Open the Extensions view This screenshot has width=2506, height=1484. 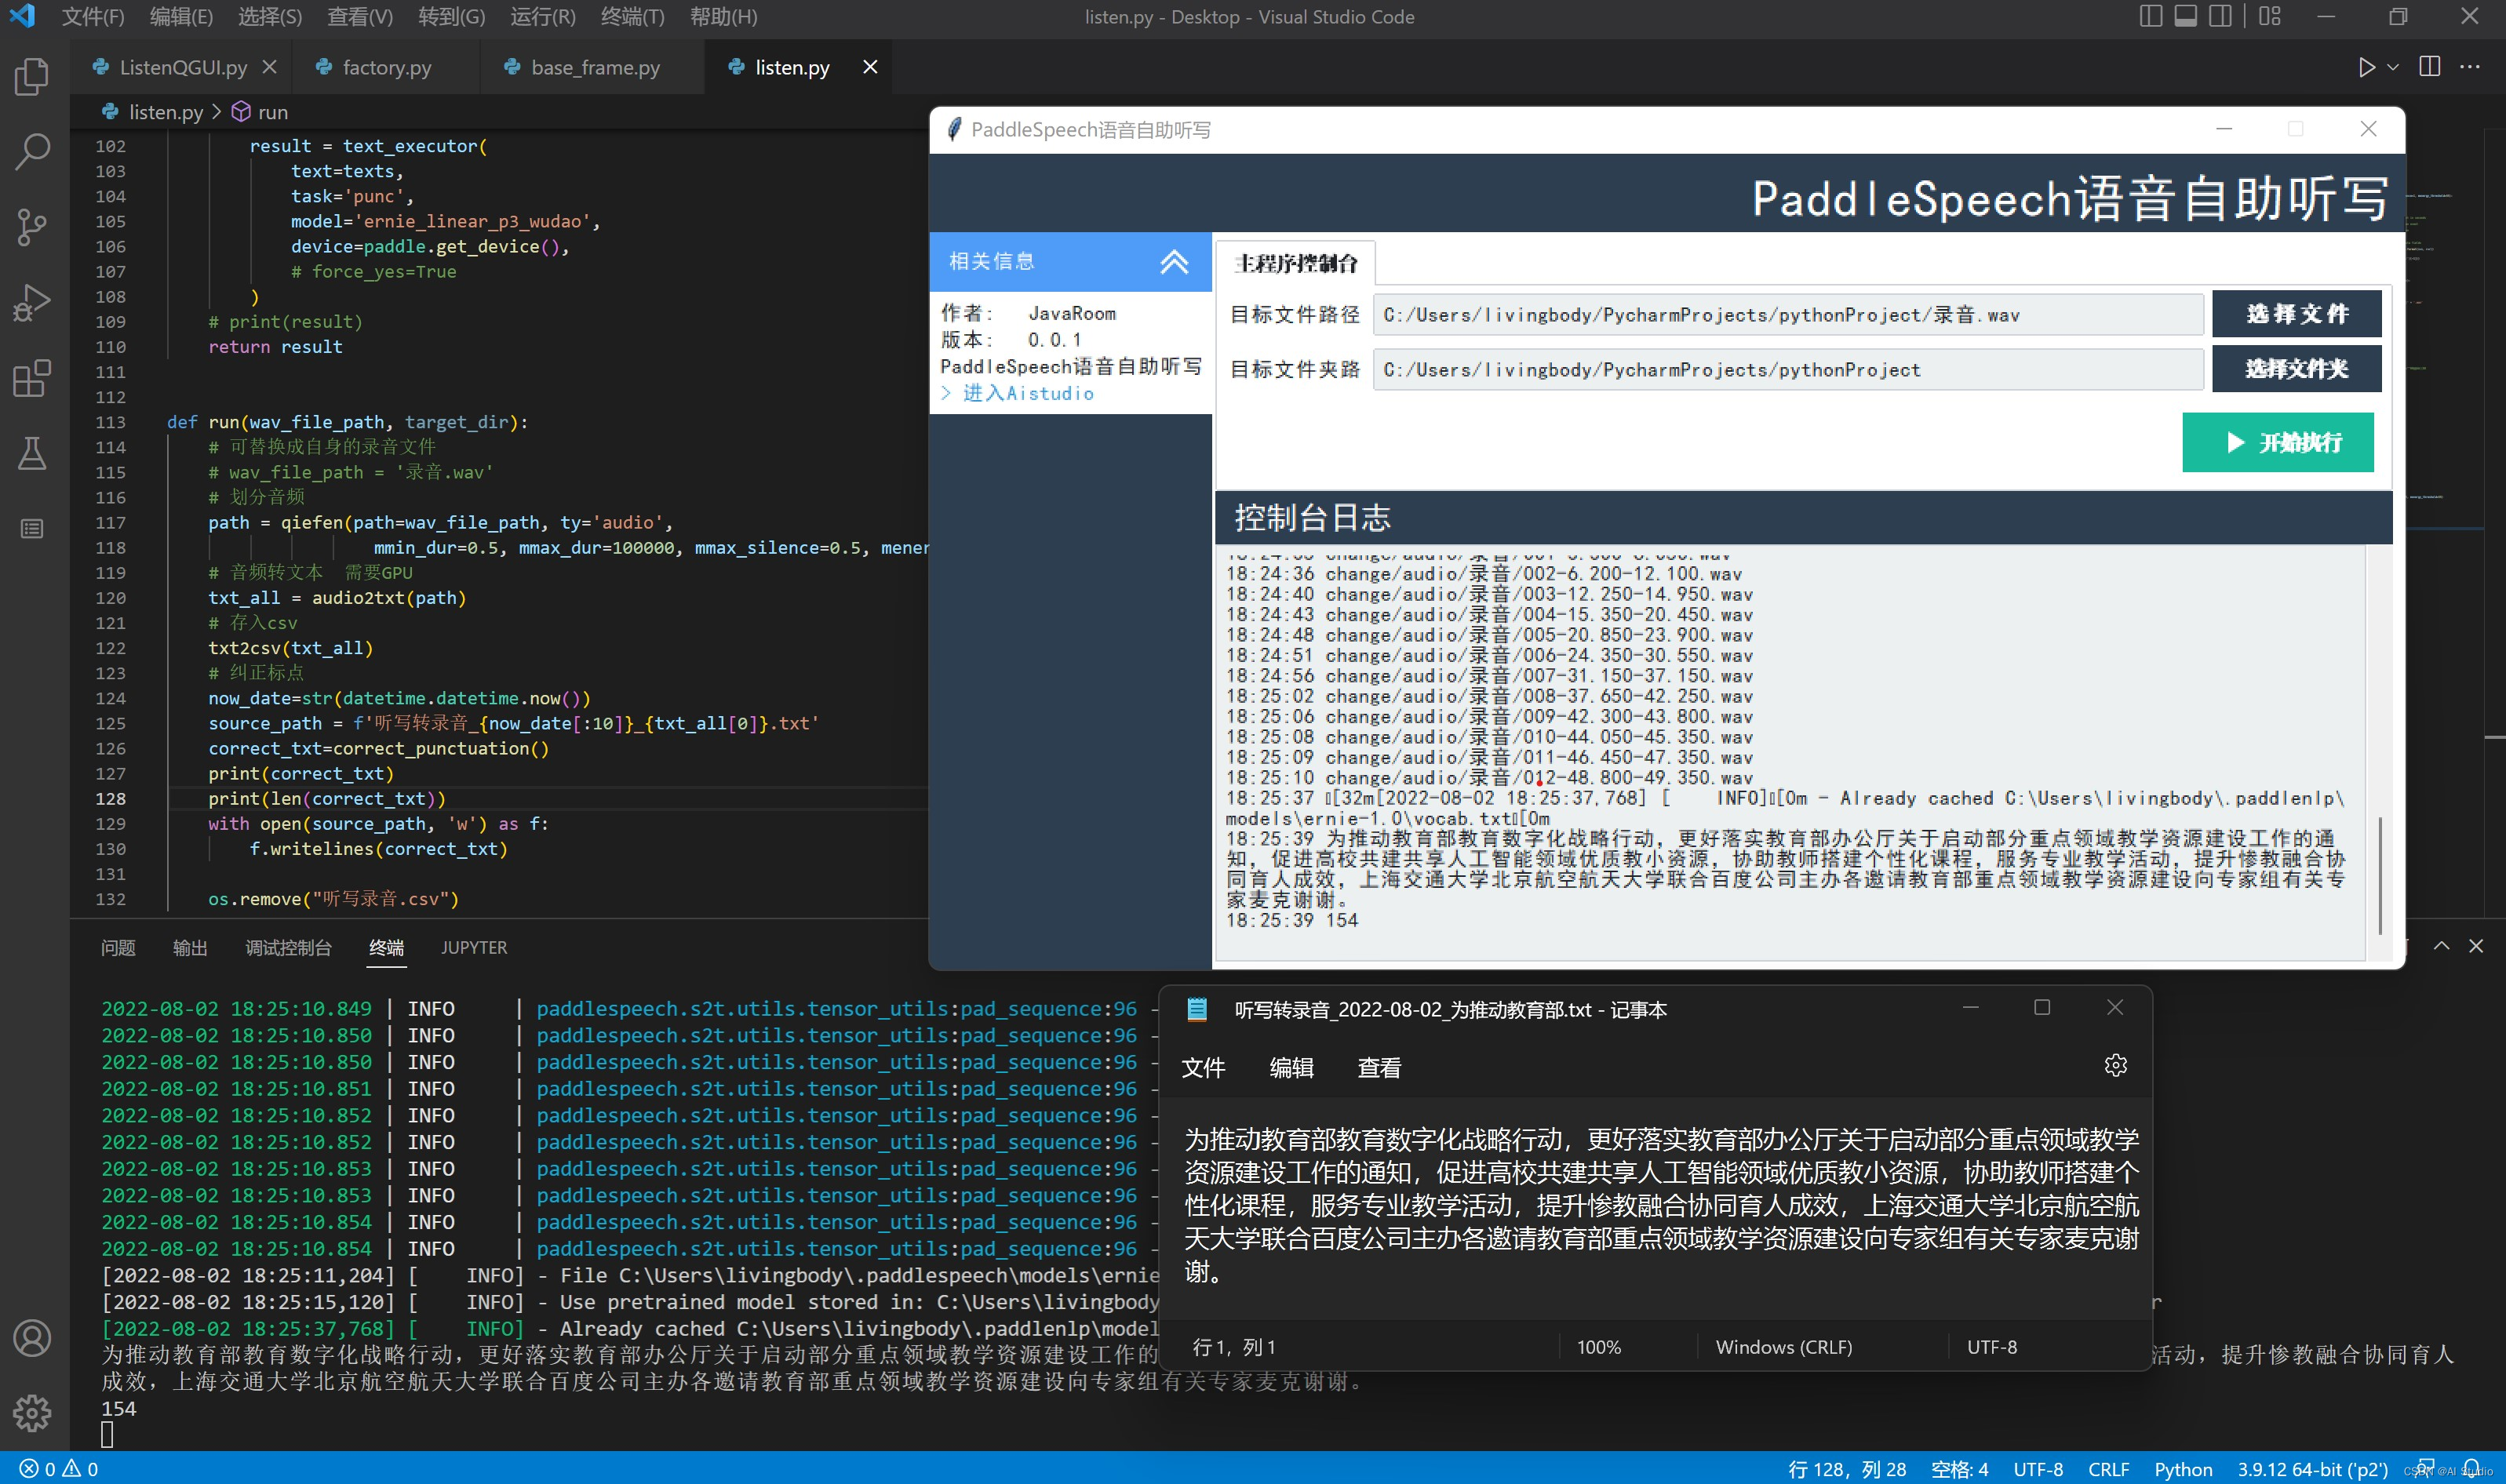[32, 378]
